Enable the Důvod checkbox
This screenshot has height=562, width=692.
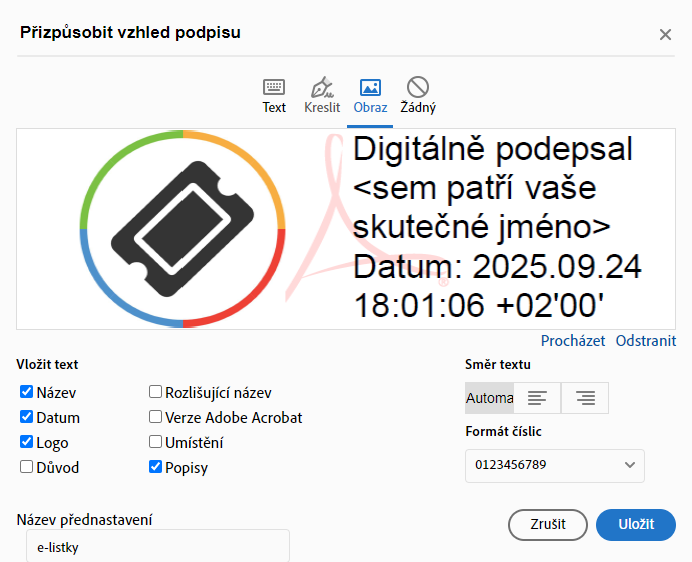tap(26, 467)
